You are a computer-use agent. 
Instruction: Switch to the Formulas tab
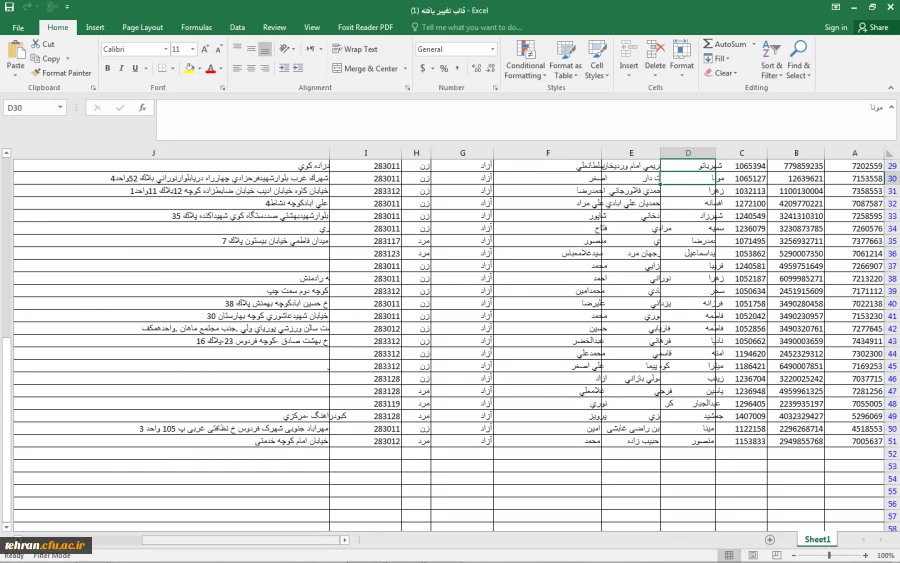[196, 27]
